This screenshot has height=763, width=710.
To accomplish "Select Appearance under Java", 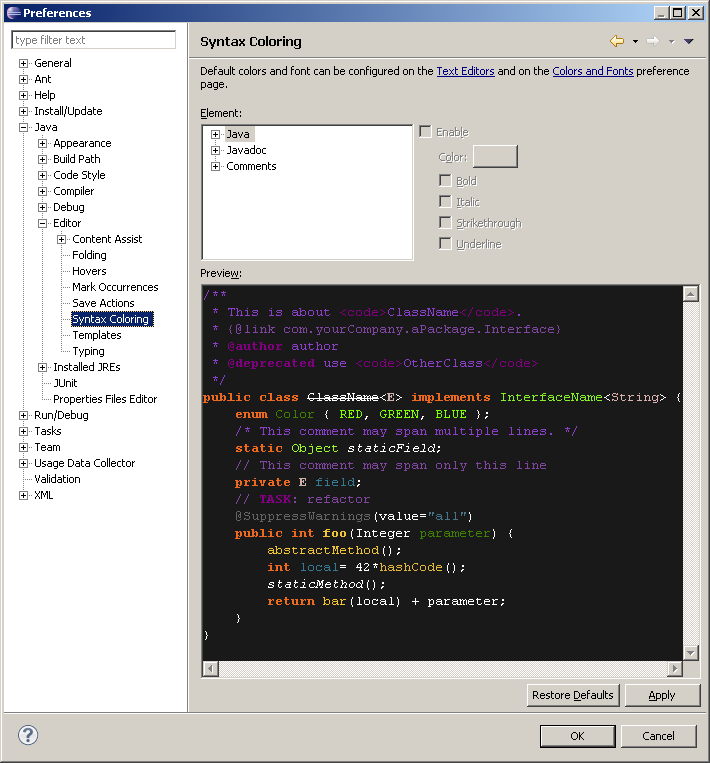I will click(82, 143).
